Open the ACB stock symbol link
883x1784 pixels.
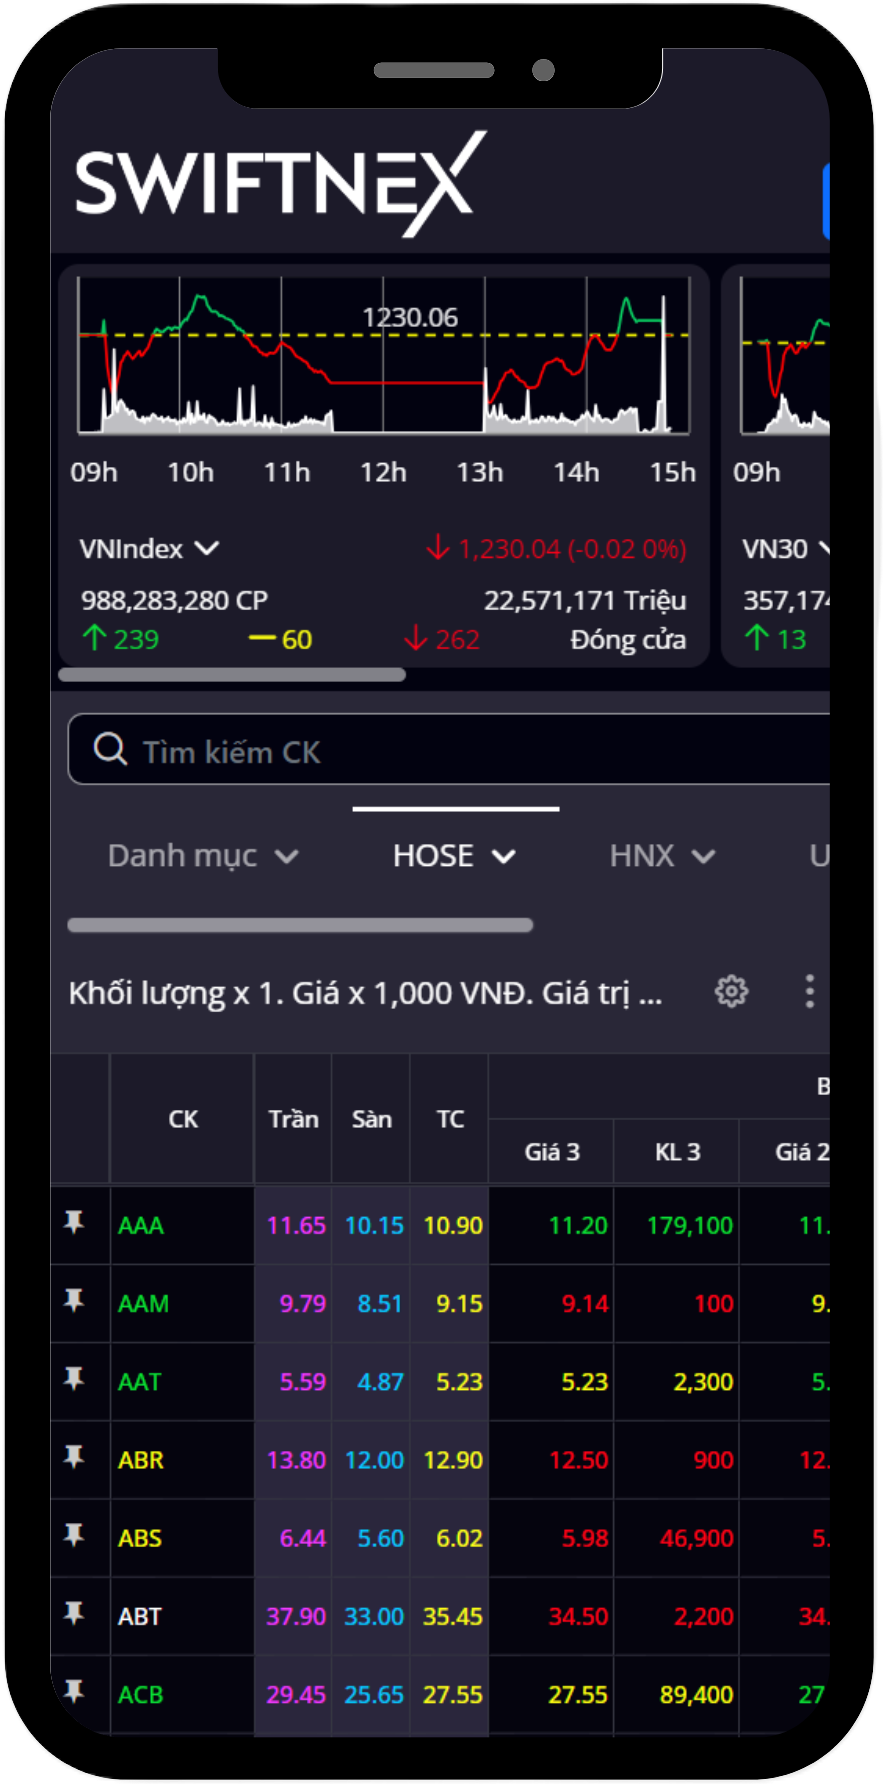coord(141,1695)
